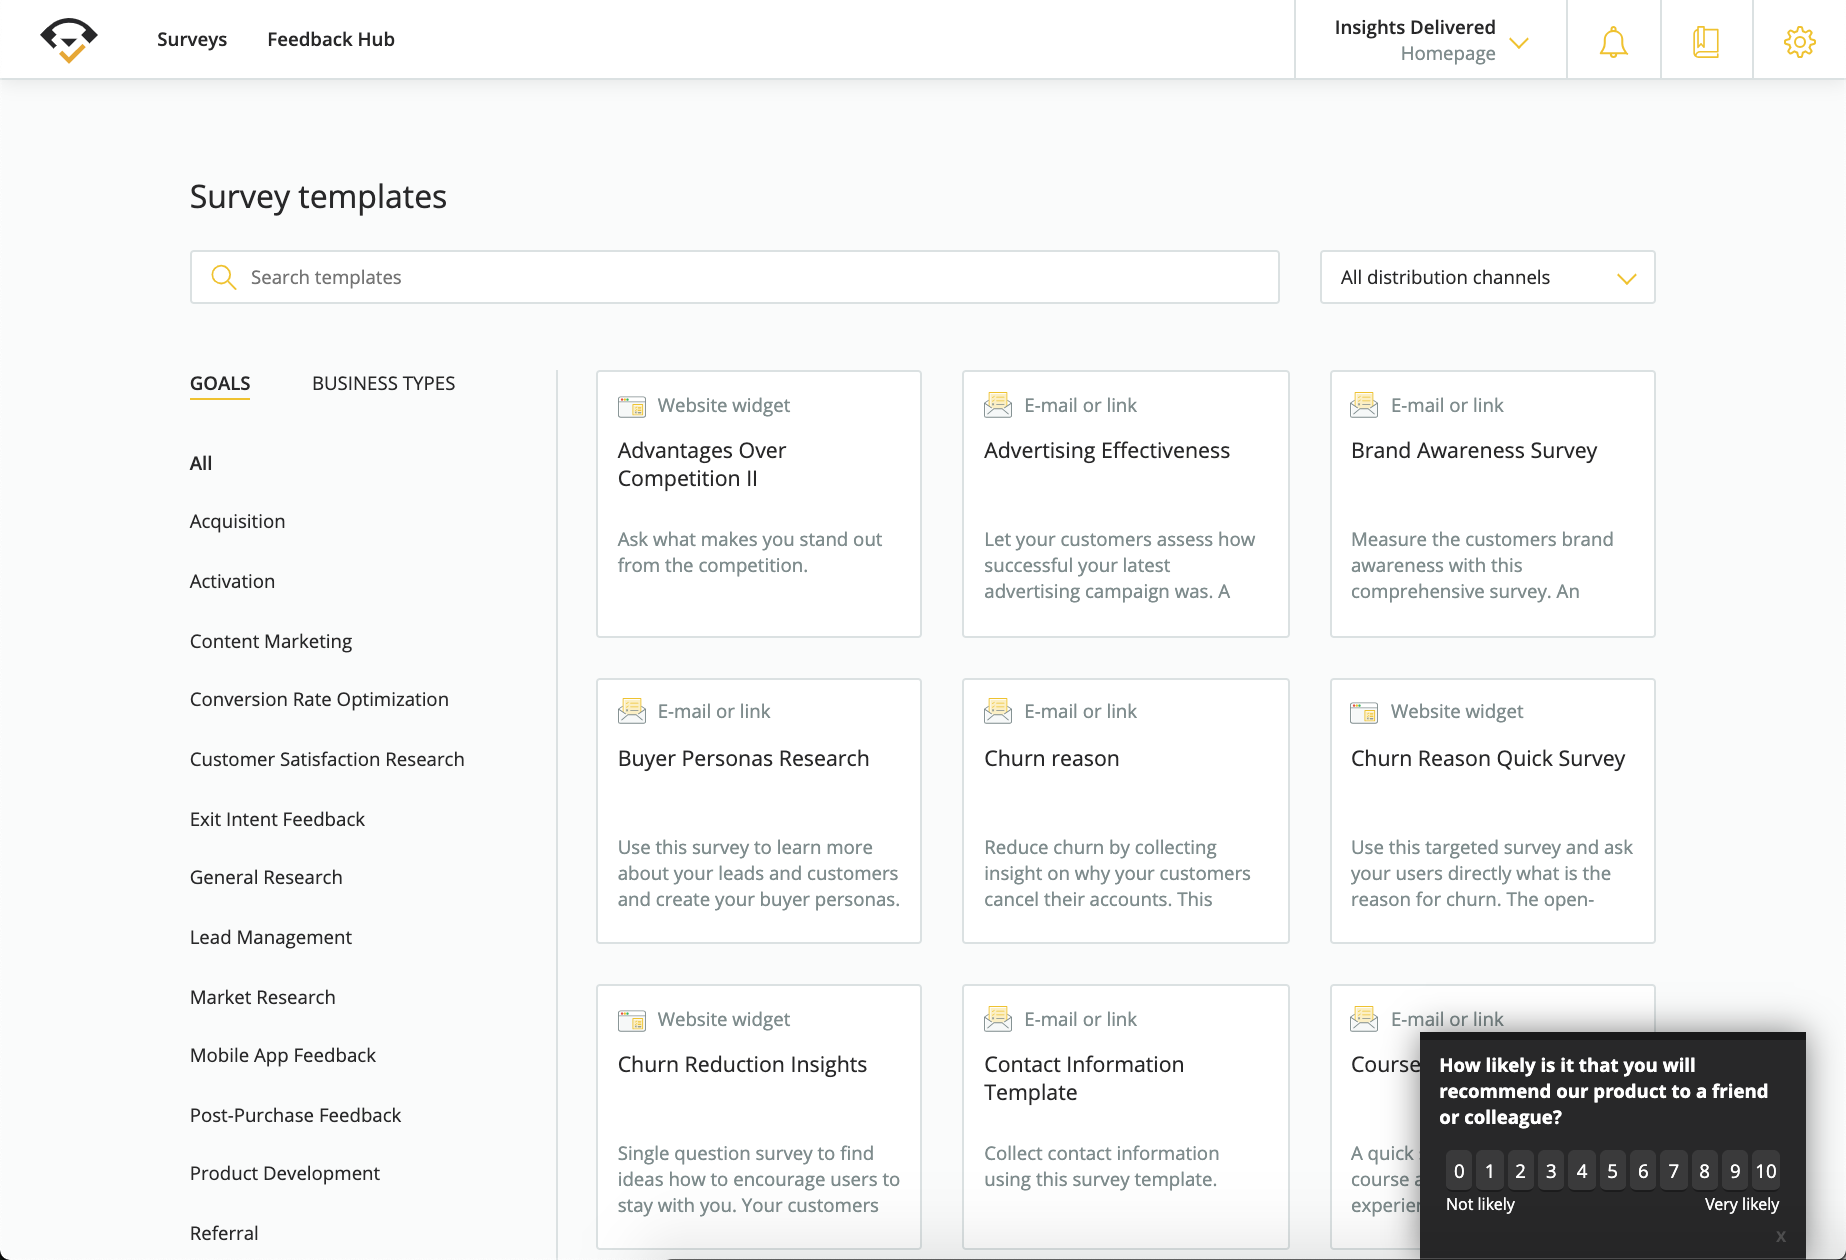Click the e-mail or link icon on Churn reason
1846x1260 pixels.
click(x=998, y=711)
